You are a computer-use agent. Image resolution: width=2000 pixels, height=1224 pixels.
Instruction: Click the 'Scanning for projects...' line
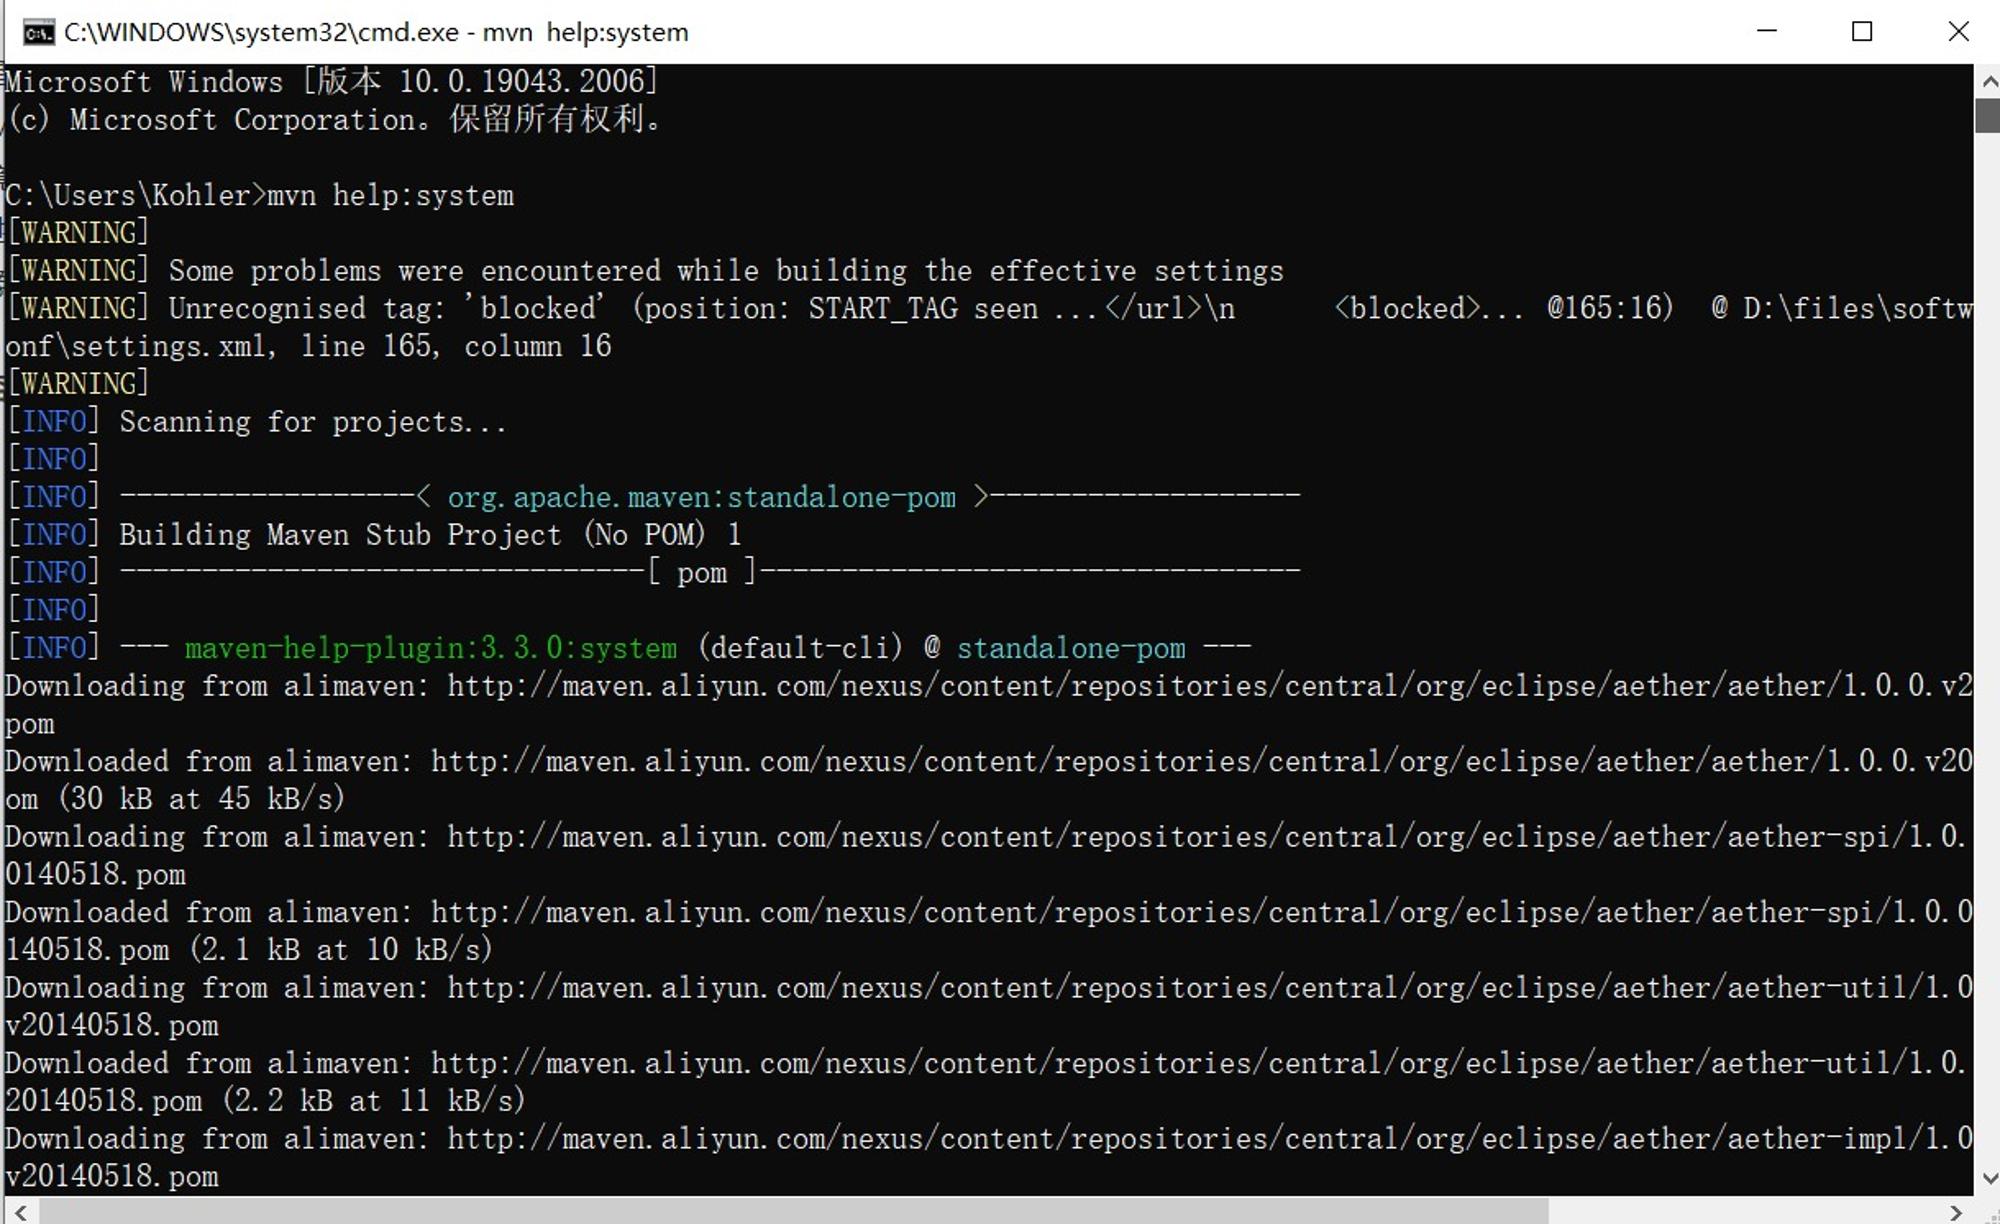pyautogui.click(x=313, y=422)
